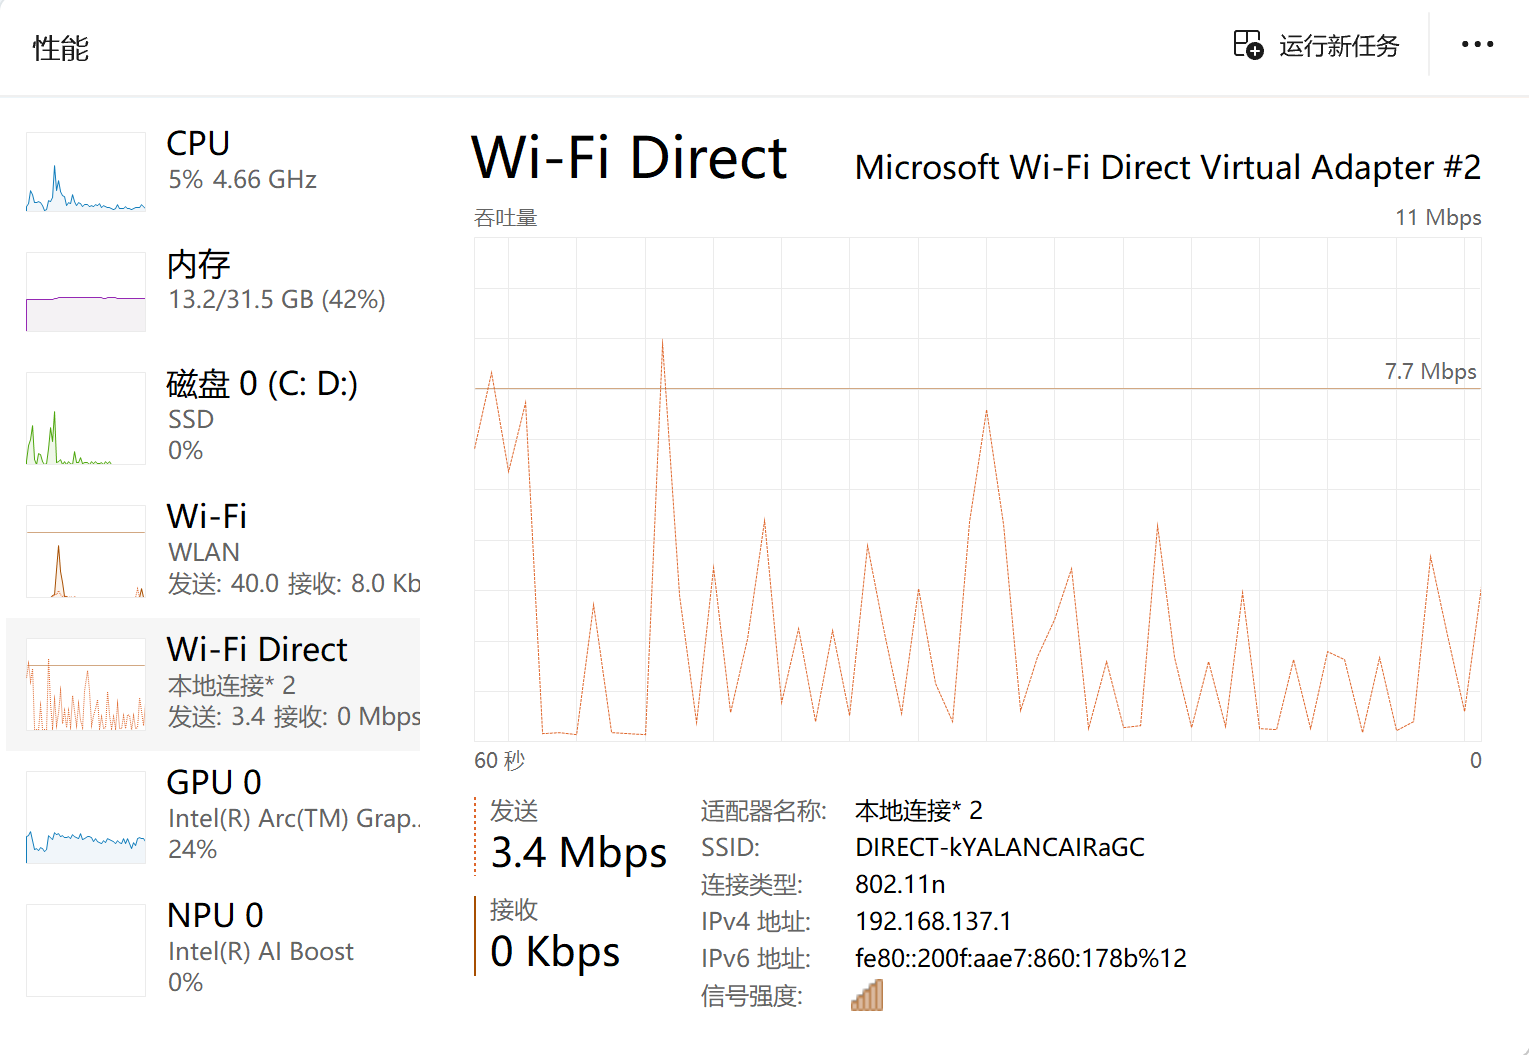
Task: Click the Wi-Fi Direct throughput graph area
Action: click(x=977, y=489)
